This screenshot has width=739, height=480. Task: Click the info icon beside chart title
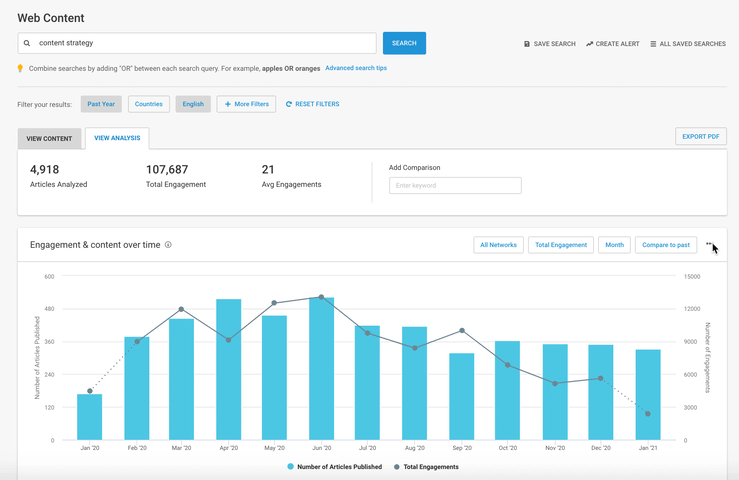(168, 245)
